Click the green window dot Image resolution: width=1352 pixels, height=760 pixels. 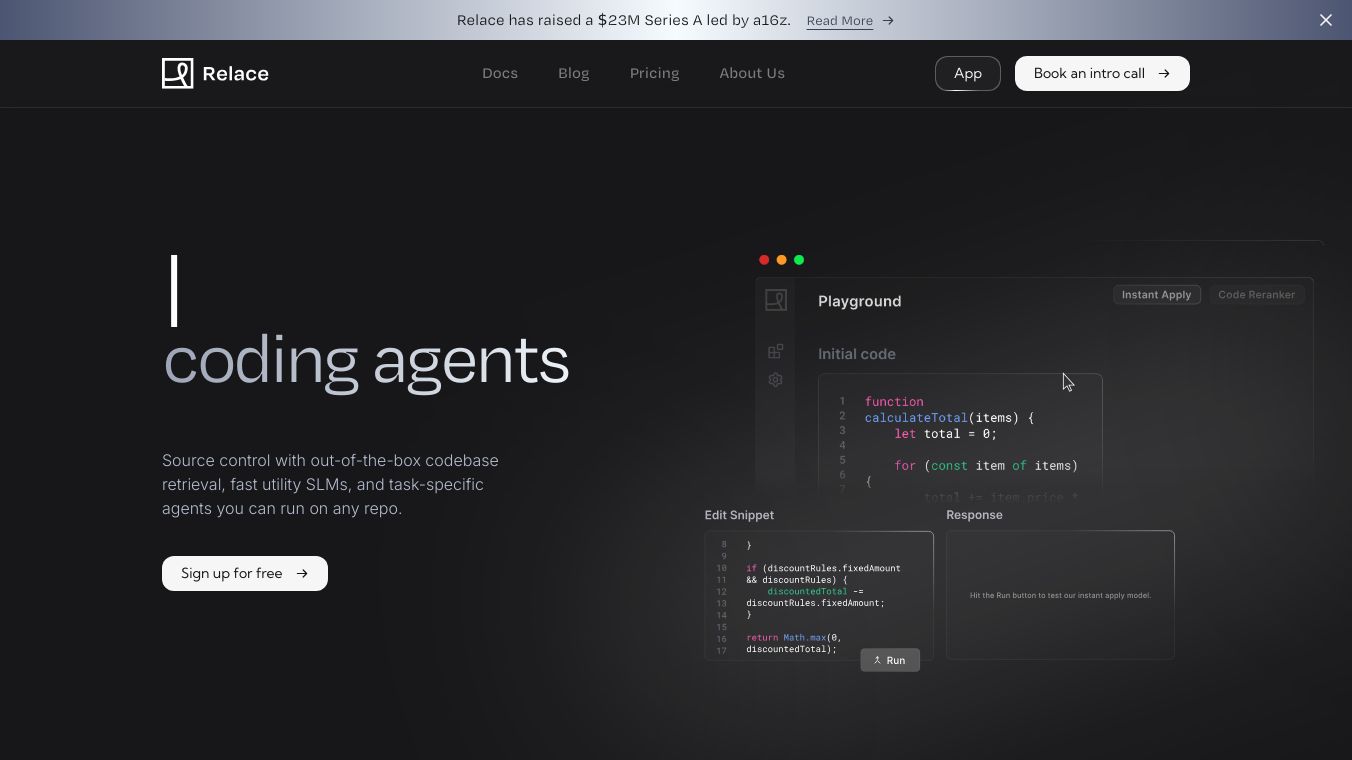[x=799, y=260]
